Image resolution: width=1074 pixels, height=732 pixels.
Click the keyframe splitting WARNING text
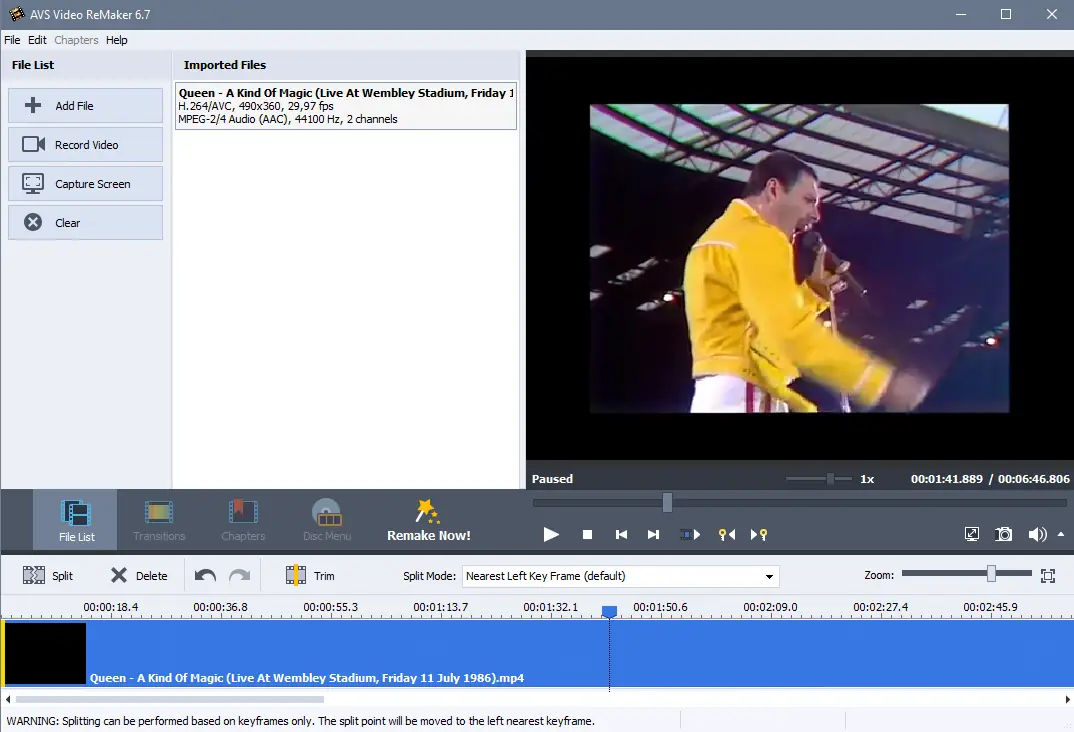click(x=301, y=720)
